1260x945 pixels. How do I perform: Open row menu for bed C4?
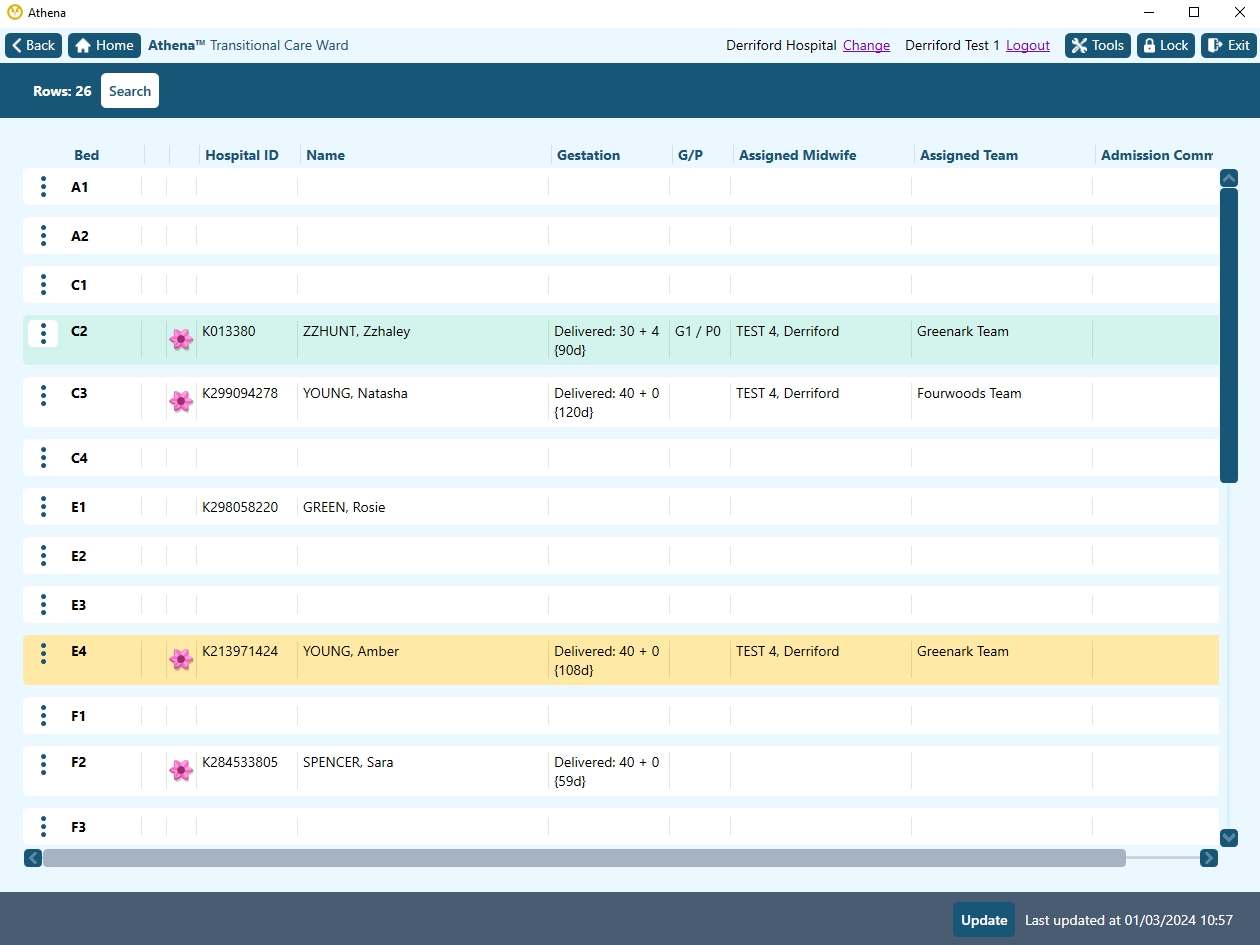tap(43, 457)
